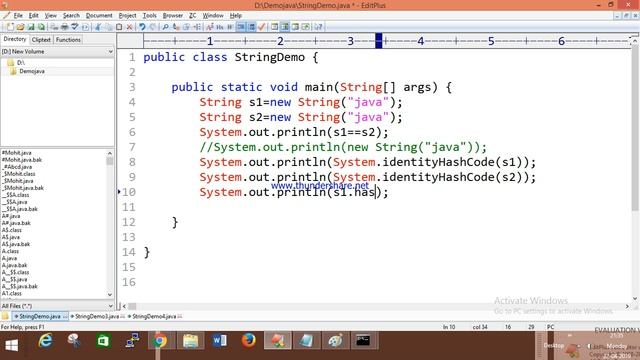Click the Replace toolbar icon
Viewport: 640px width, 360px height.
pyautogui.click(x=177, y=27)
